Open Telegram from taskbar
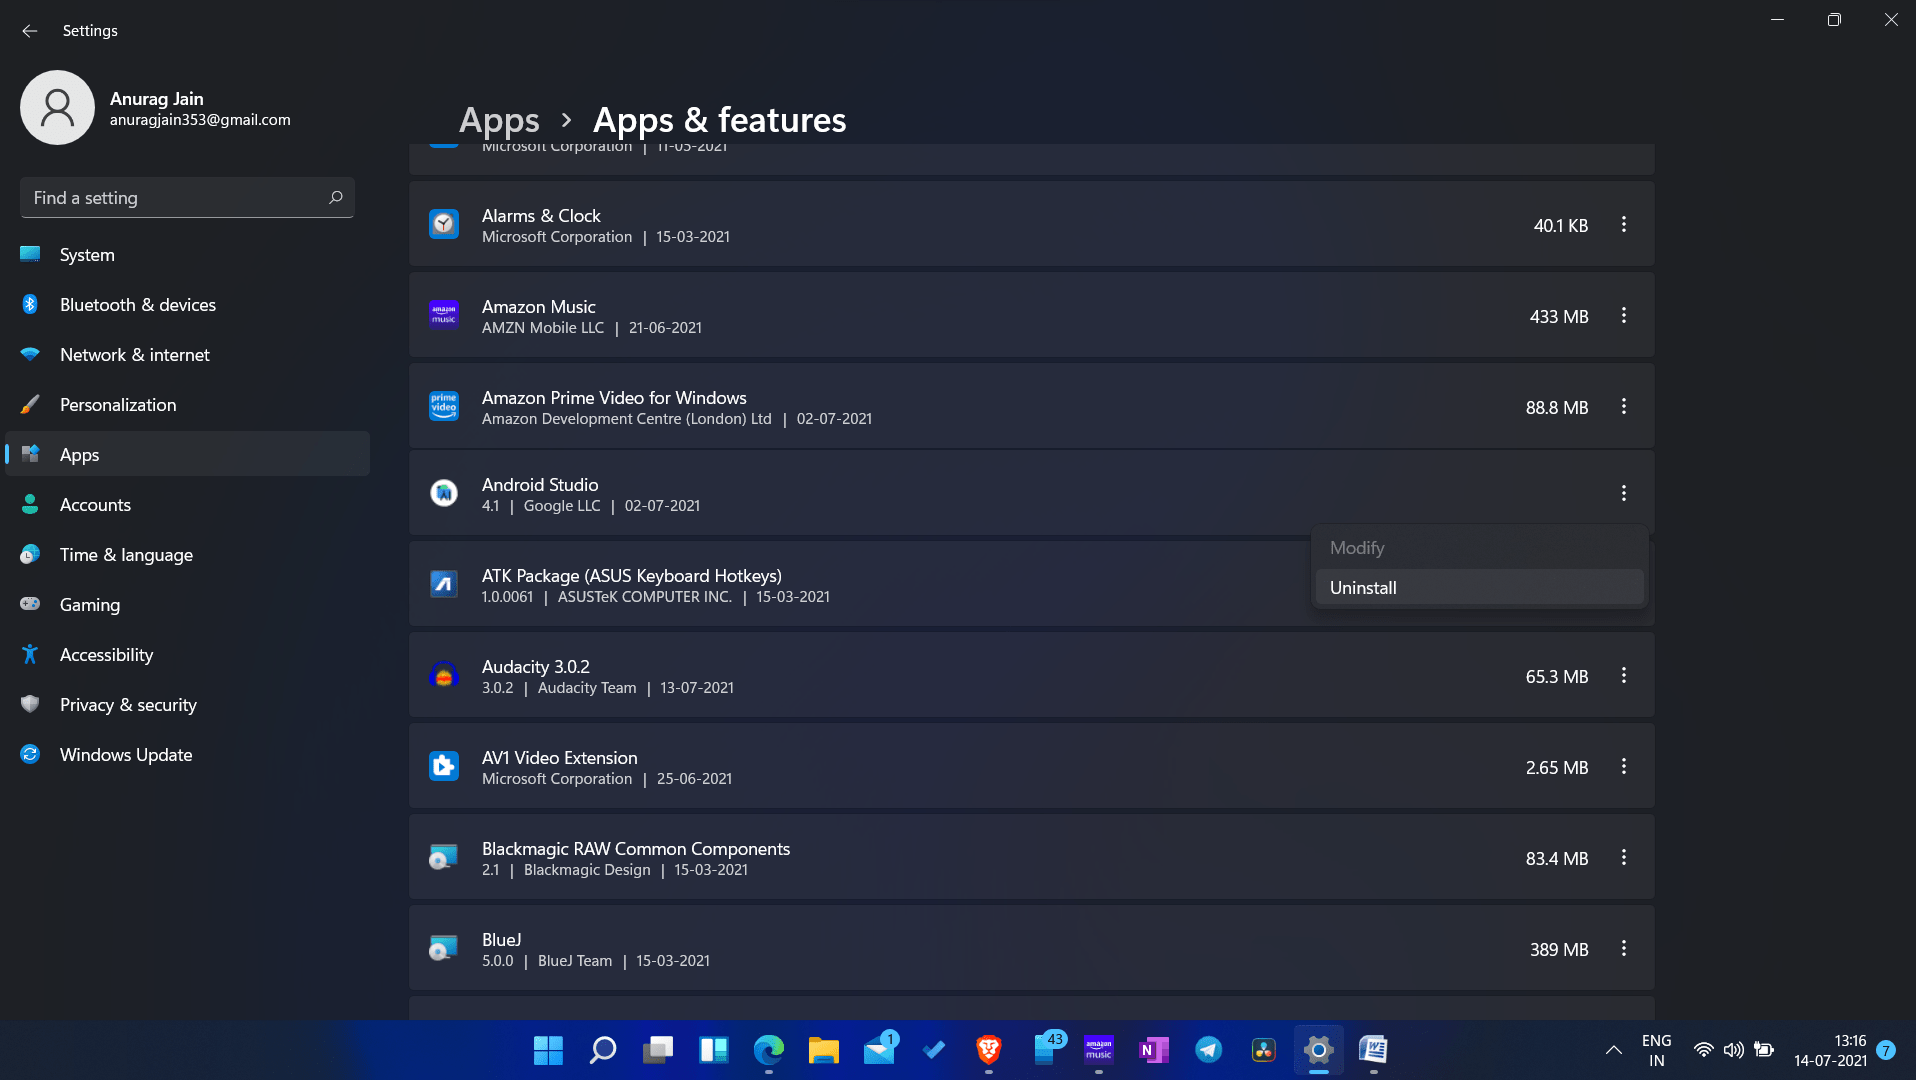Image resolution: width=1916 pixels, height=1080 pixels. point(1209,1050)
